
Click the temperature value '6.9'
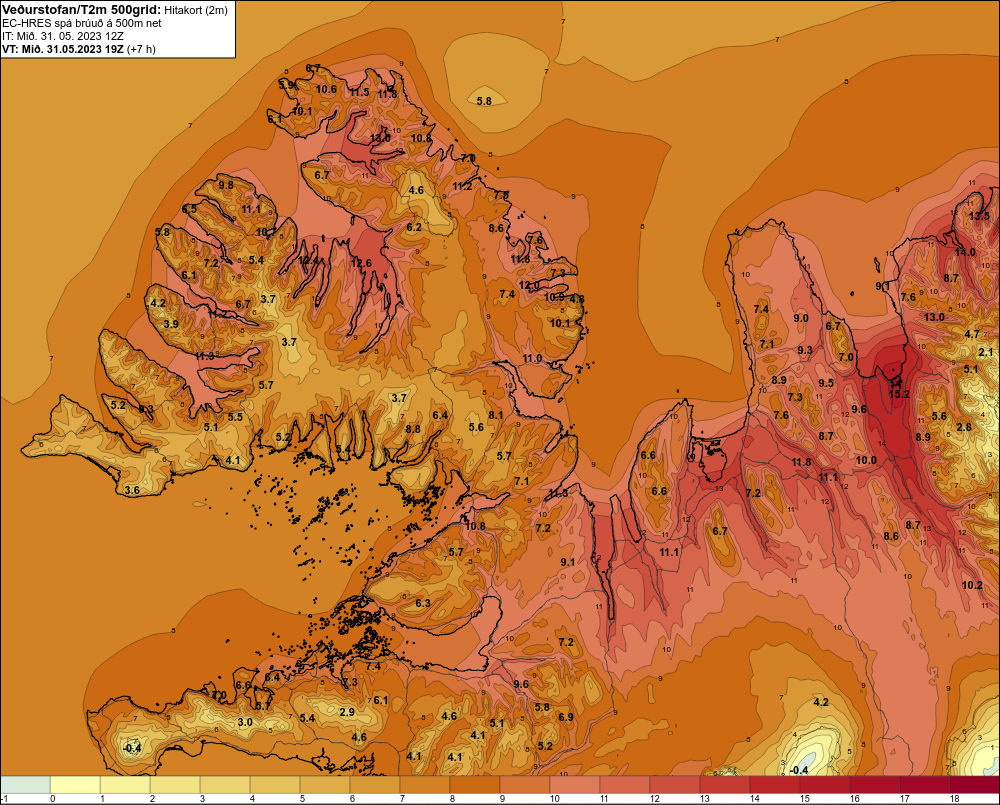click(566, 716)
